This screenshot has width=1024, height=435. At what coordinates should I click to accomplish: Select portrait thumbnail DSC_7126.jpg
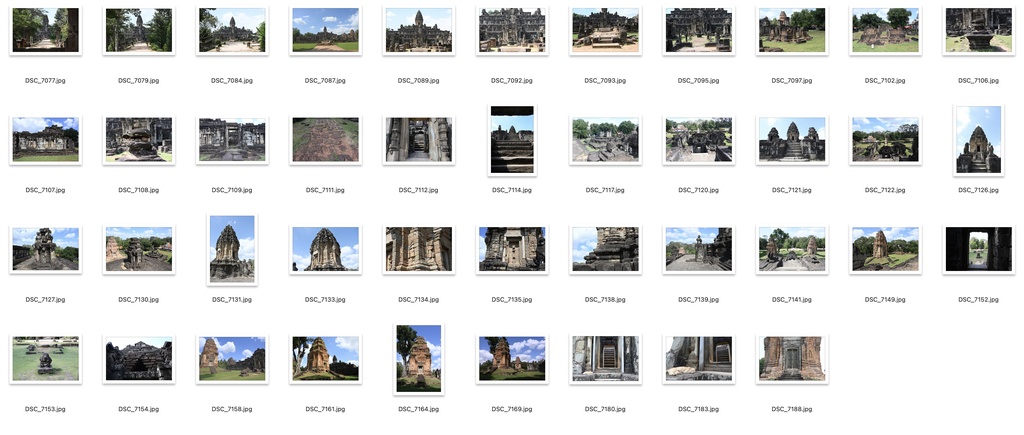979,140
